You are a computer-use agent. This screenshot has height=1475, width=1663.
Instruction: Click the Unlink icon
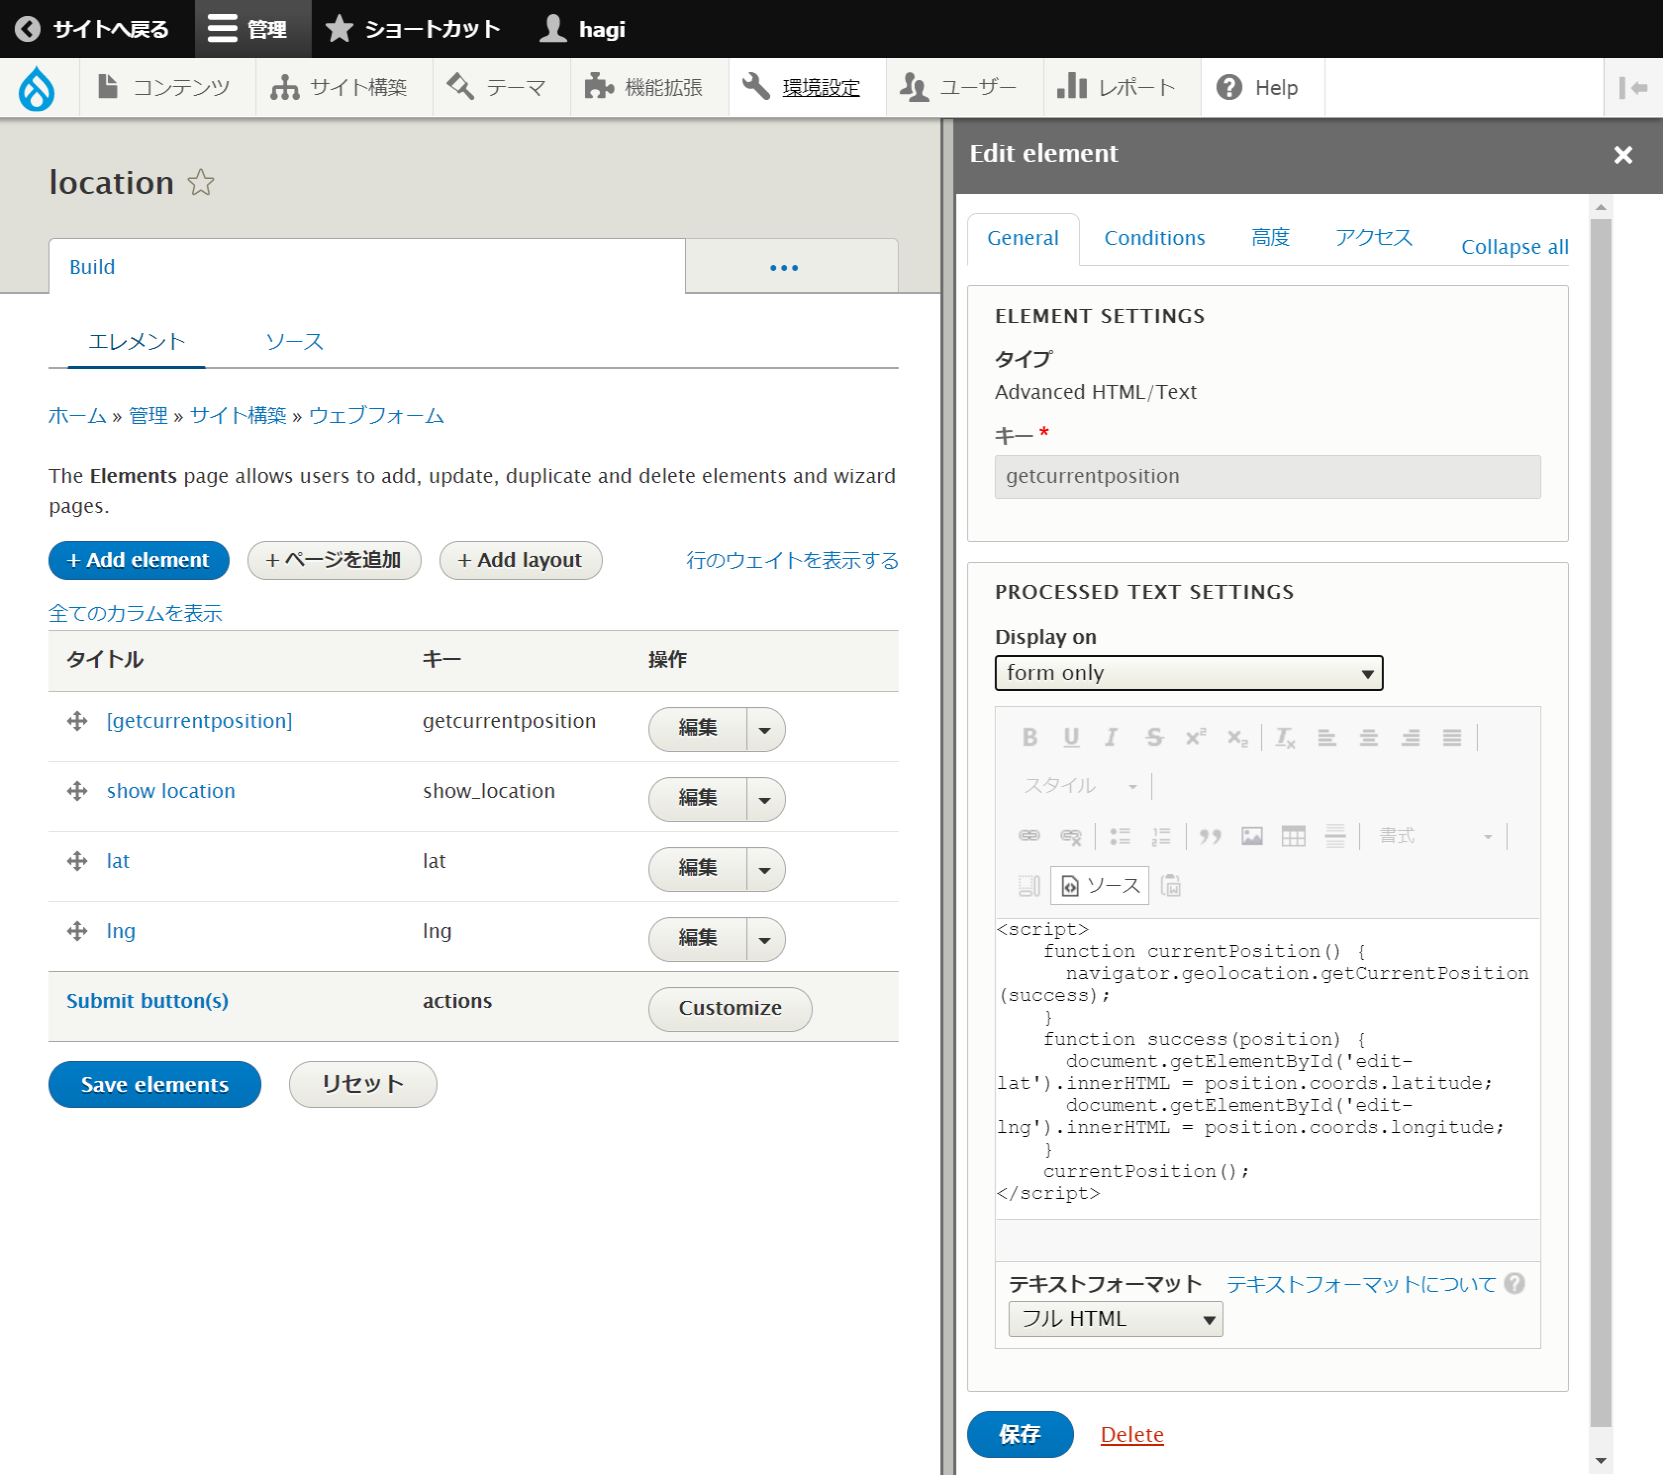[1071, 836]
